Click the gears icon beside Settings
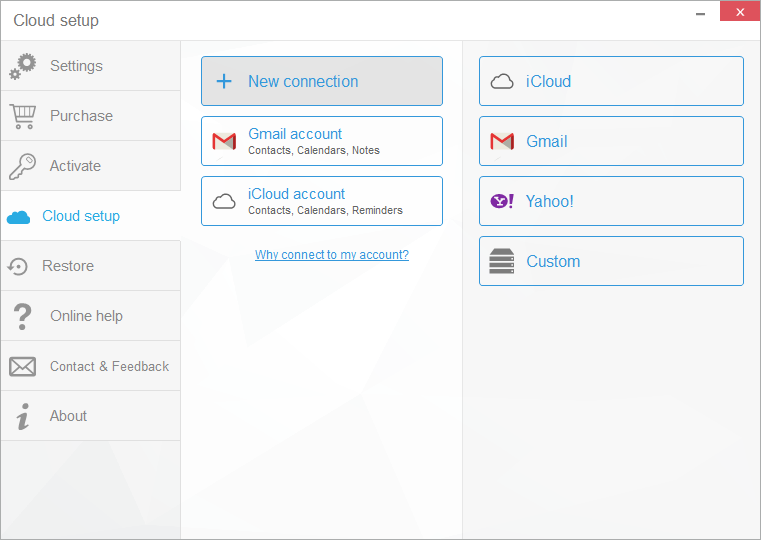 pyautogui.click(x=22, y=66)
